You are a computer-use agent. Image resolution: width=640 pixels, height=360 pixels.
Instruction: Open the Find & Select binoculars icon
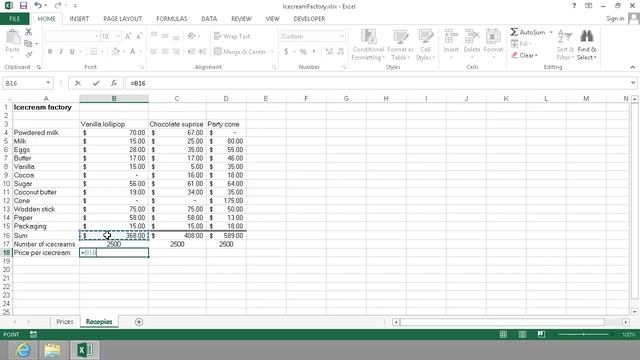(x=587, y=36)
